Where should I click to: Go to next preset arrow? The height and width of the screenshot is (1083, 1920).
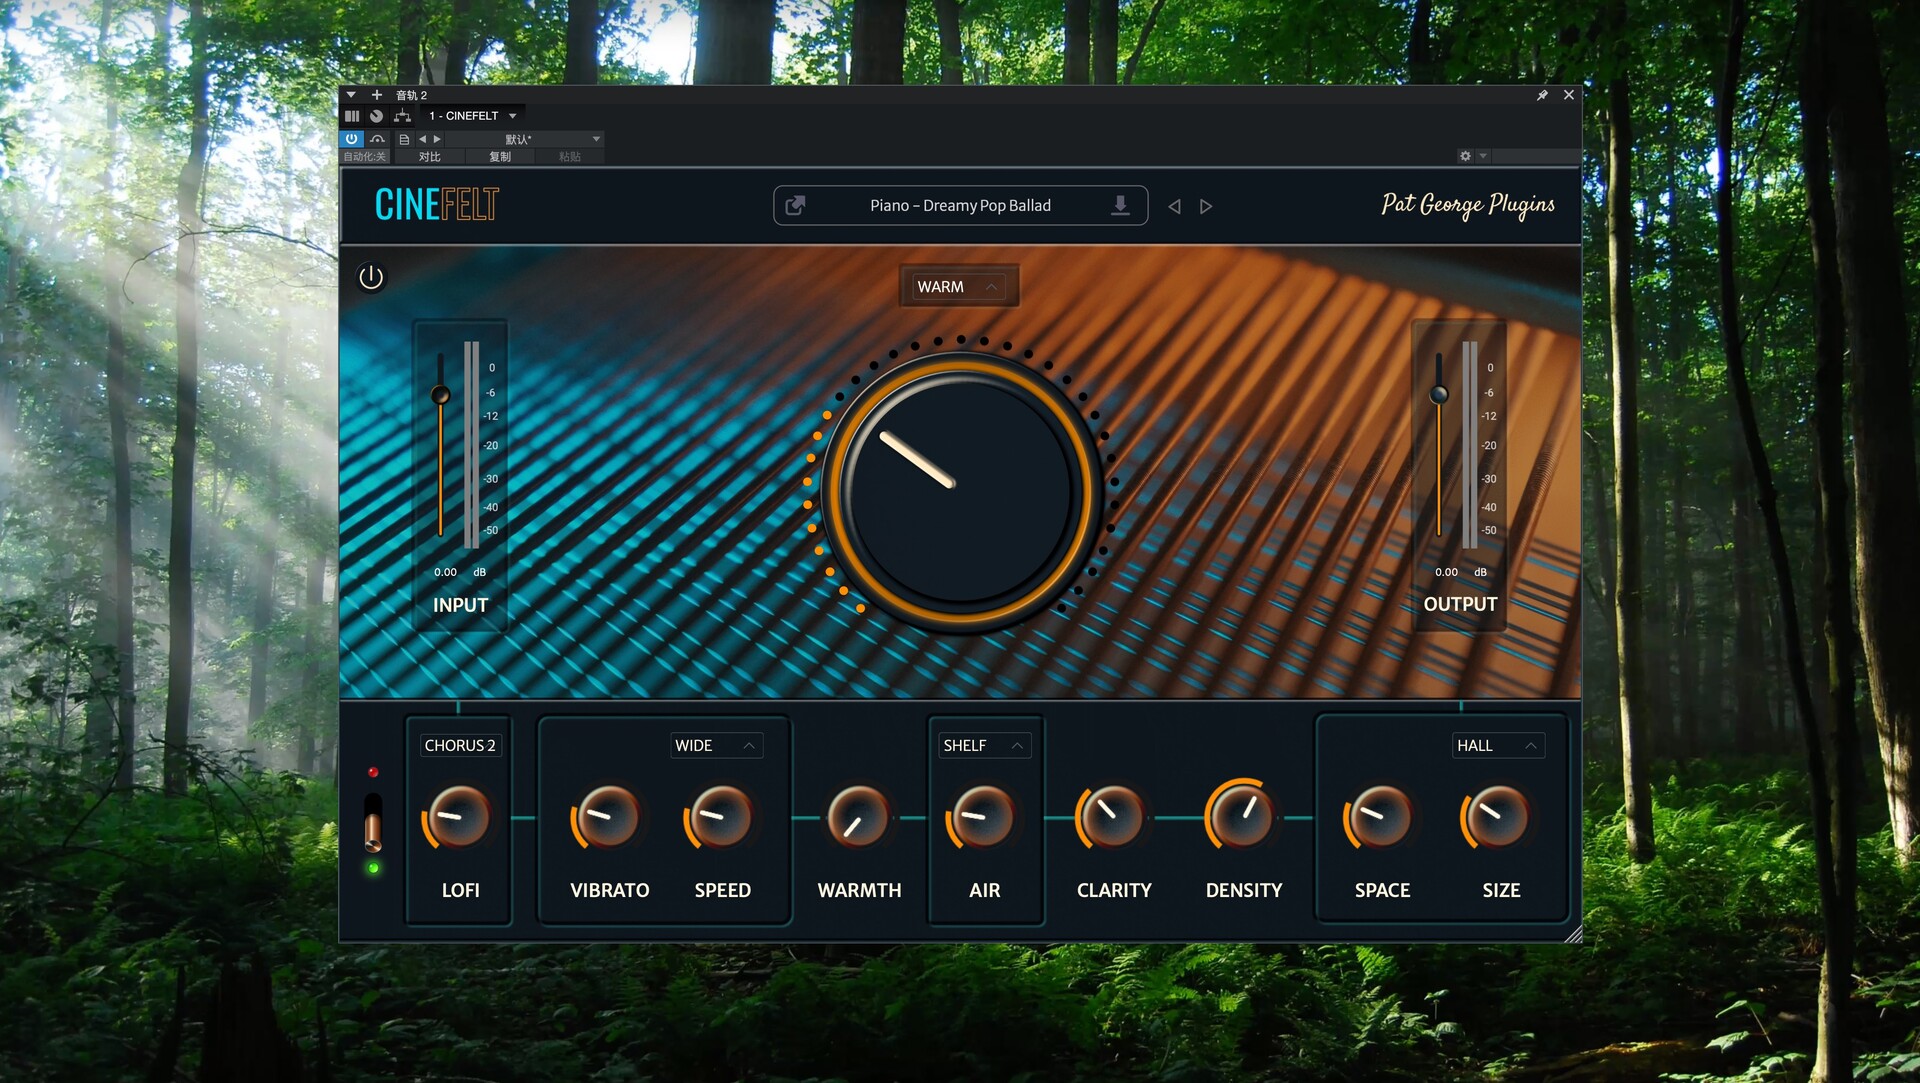click(x=1206, y=206)
